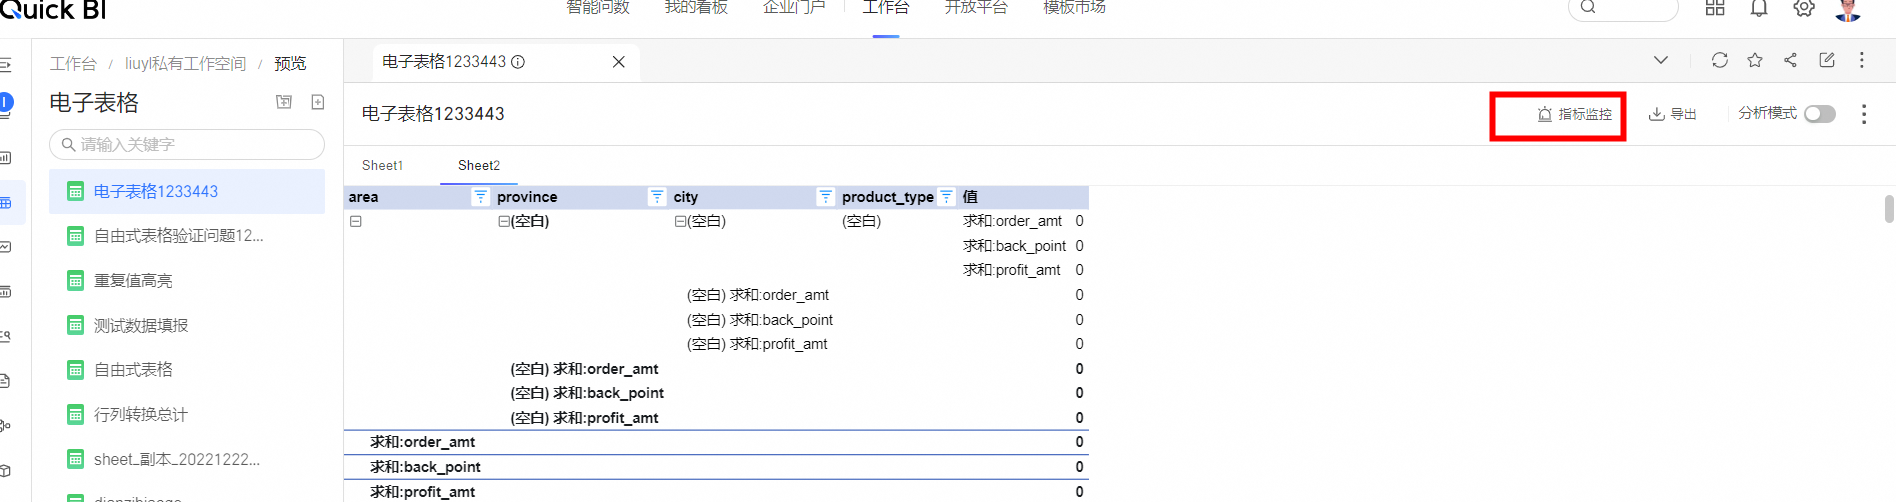Switch to the Sheet1 tab

pyautogui.click(x=382, y=166)
